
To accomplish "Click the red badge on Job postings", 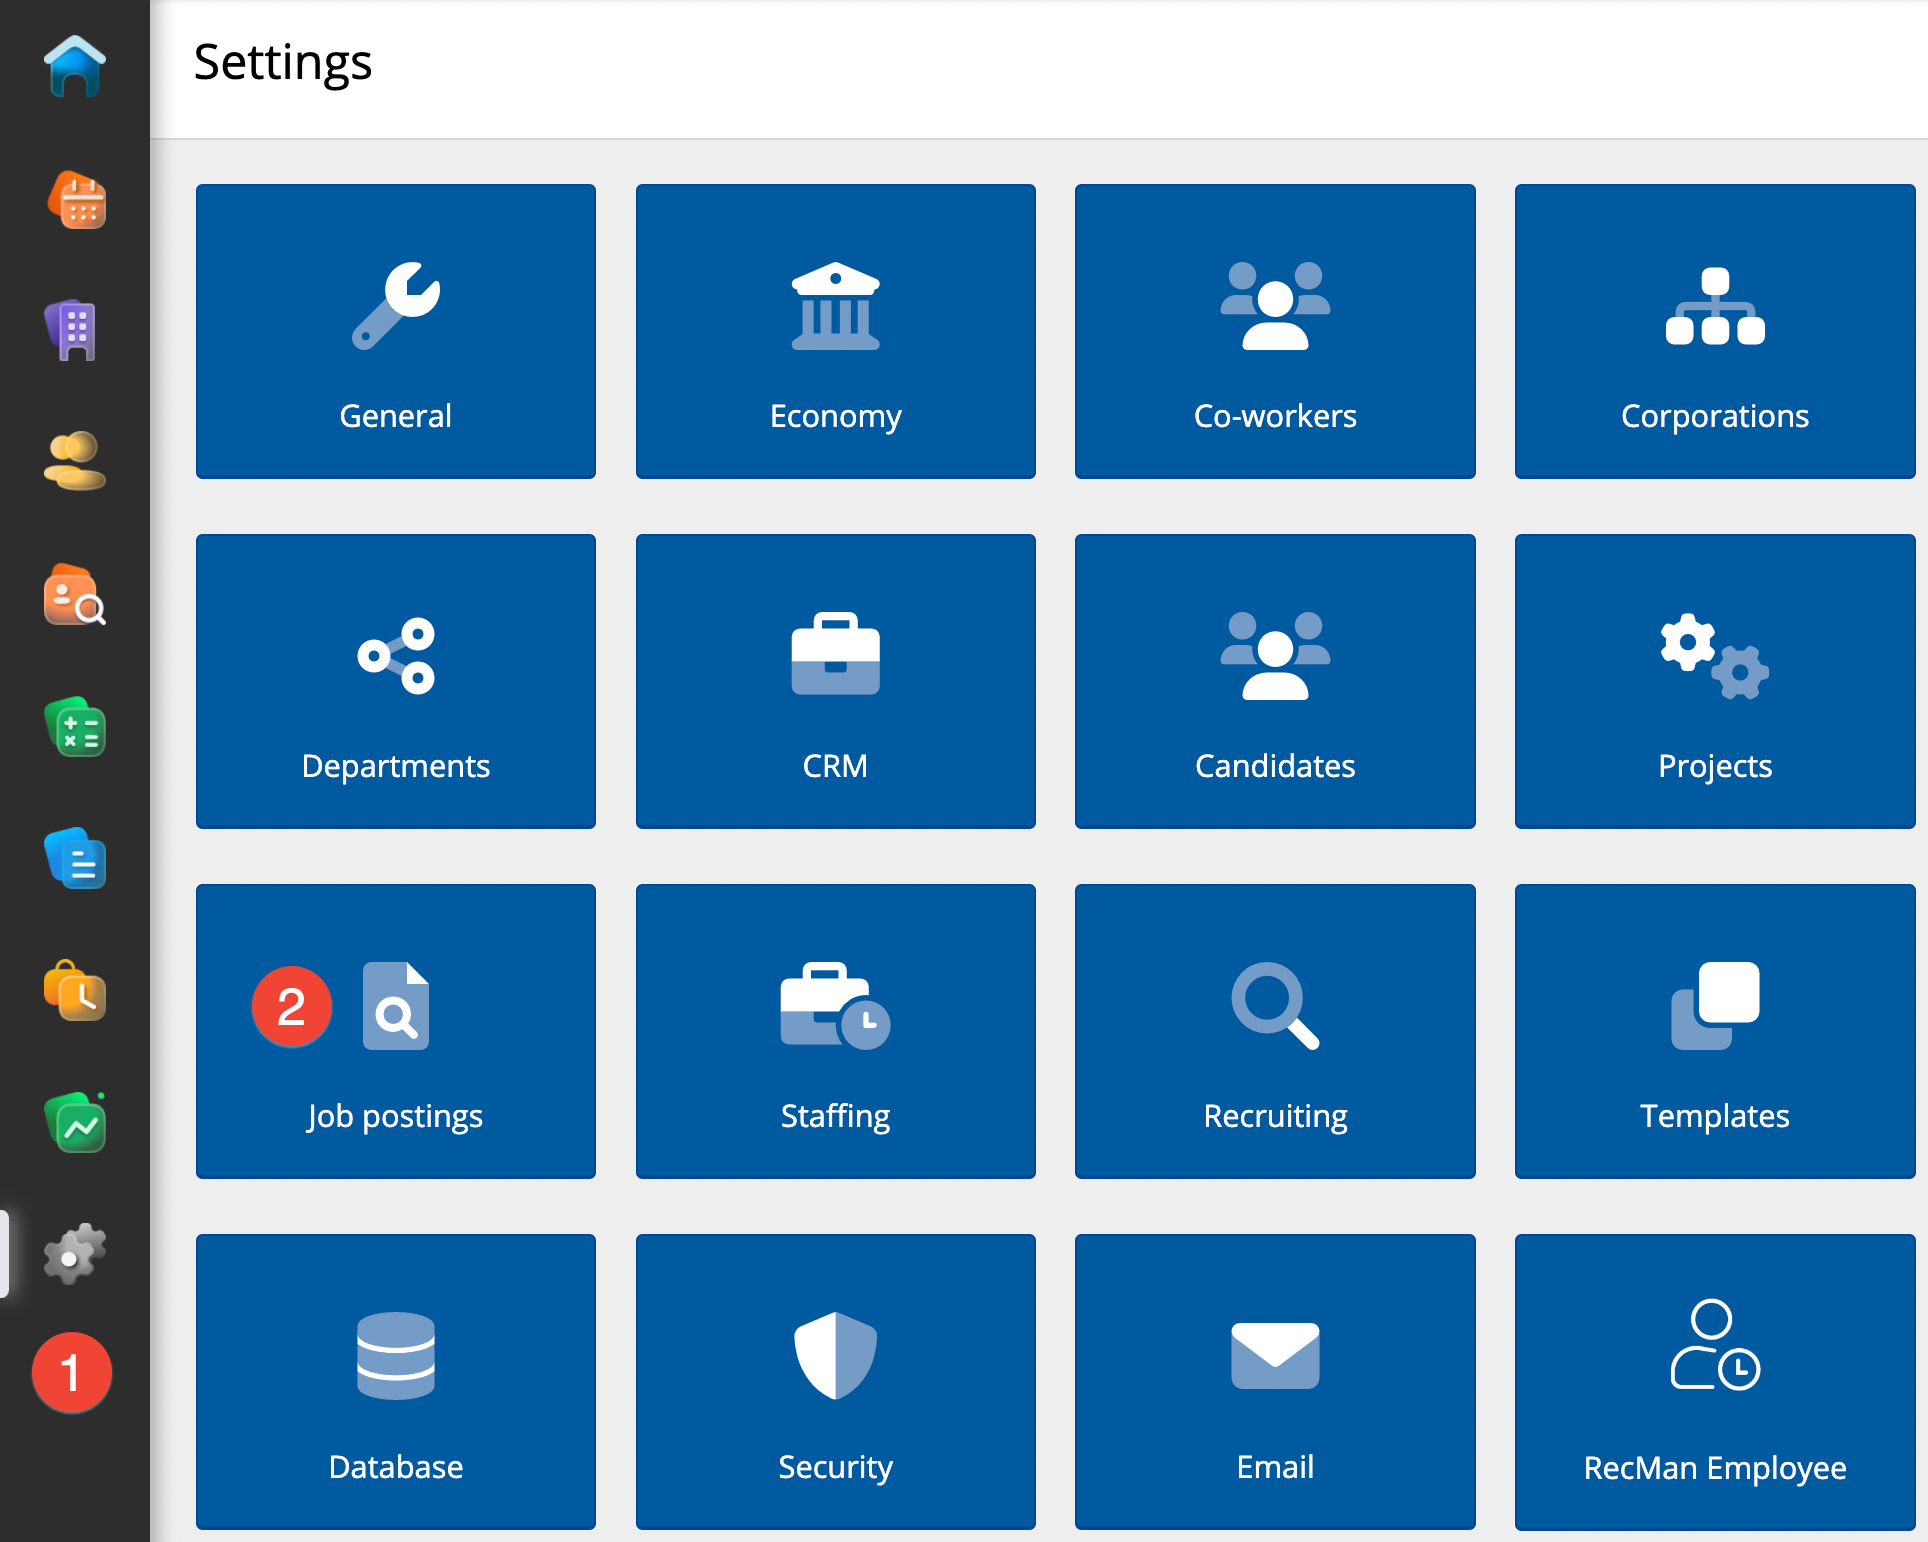I will [x=292, y=1006].
